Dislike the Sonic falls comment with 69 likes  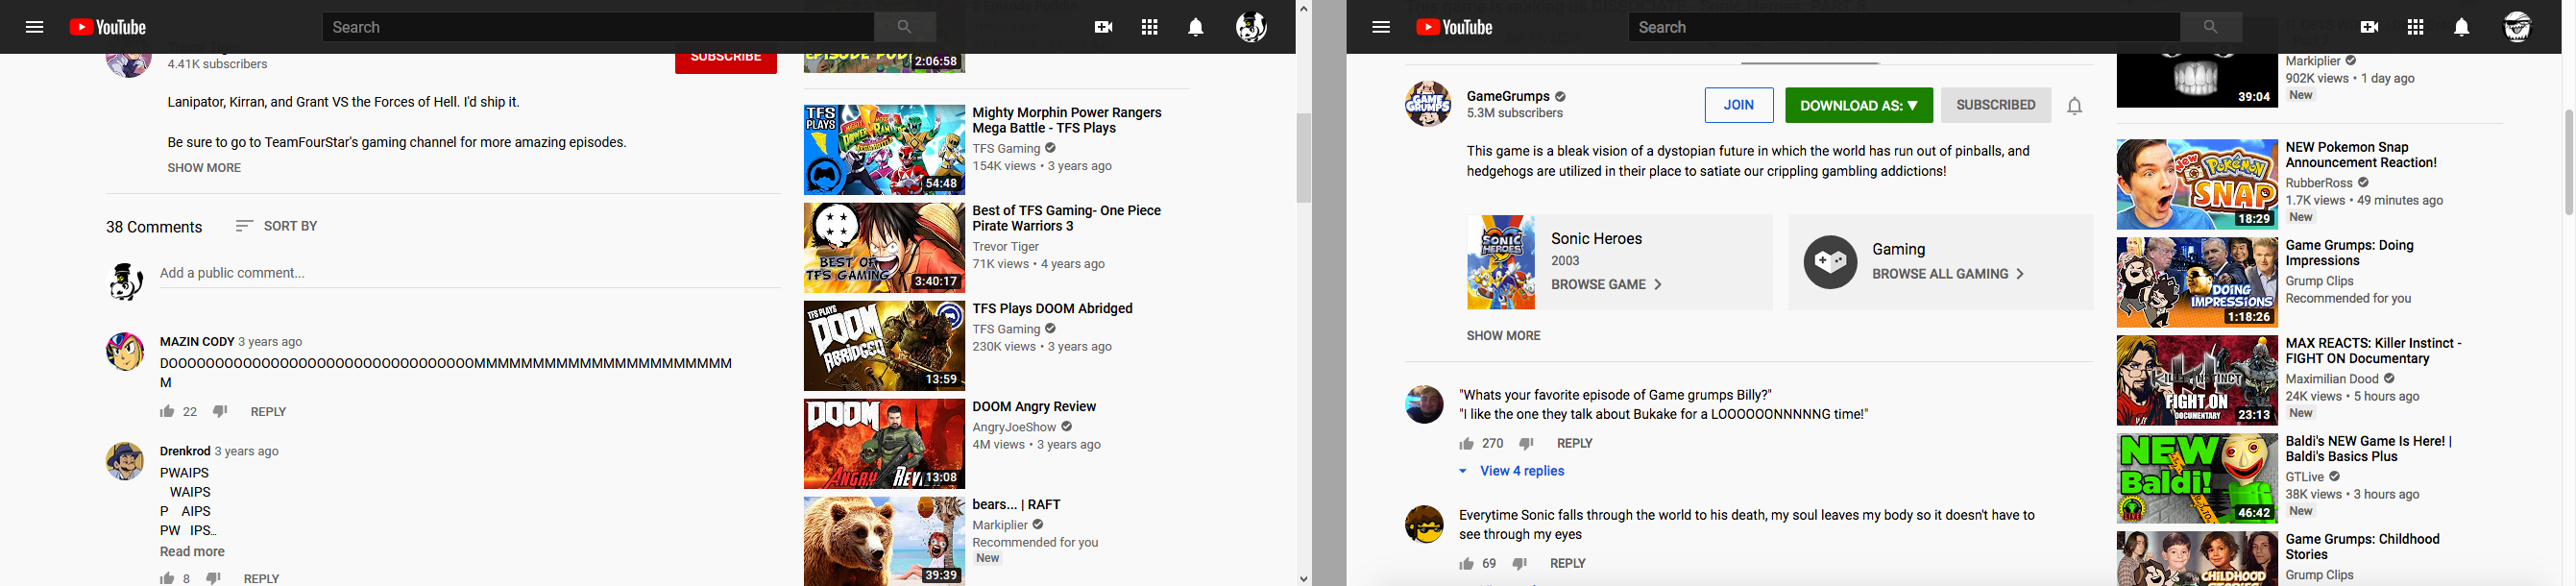pyautogui.click(x=1520, y=563)
